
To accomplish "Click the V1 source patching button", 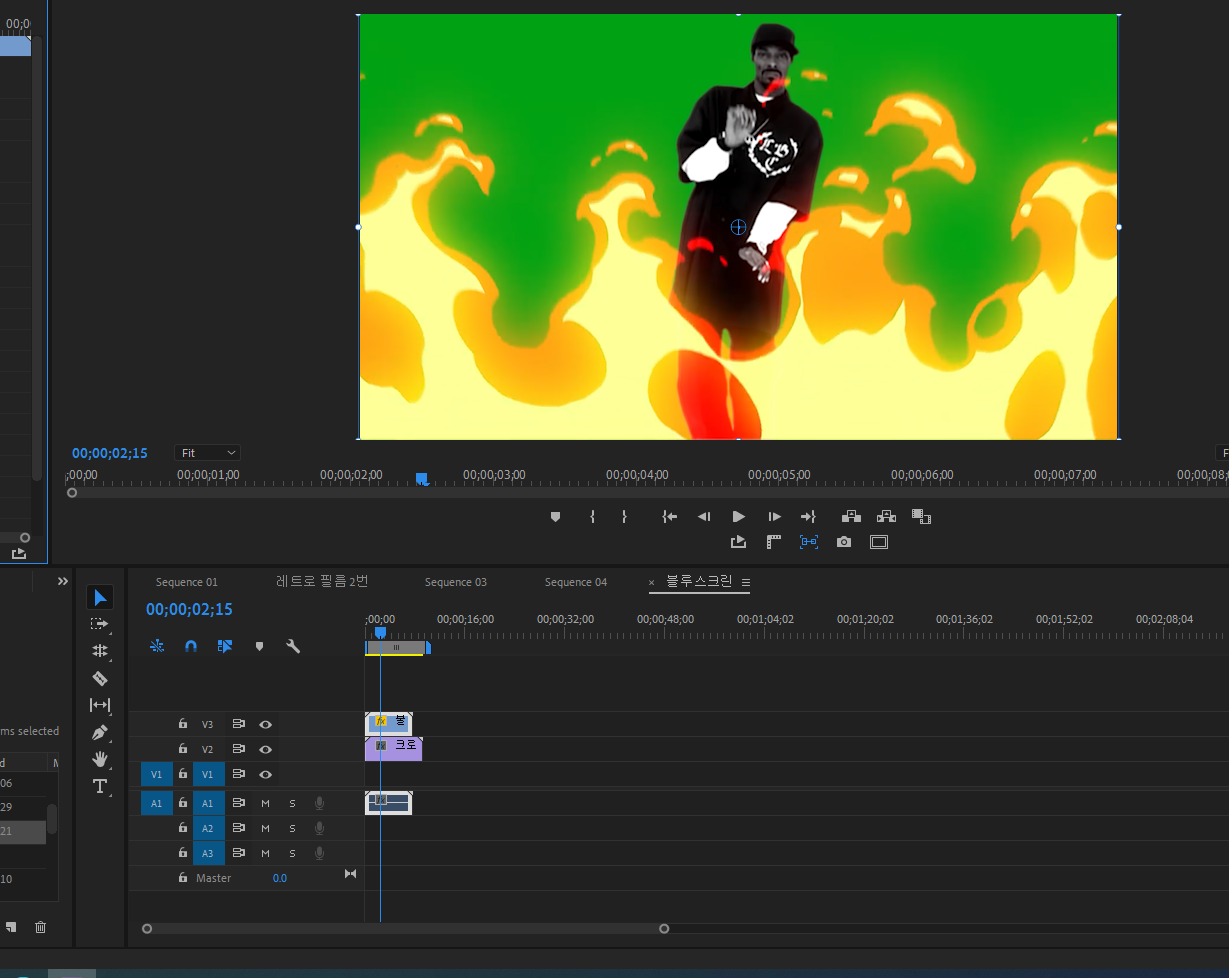I will (x=157, y=774).
